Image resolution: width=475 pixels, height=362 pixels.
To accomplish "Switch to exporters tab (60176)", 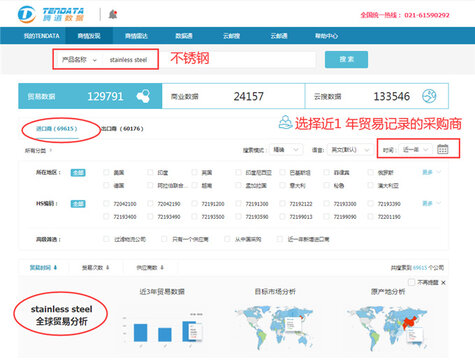I will point(123,129).
